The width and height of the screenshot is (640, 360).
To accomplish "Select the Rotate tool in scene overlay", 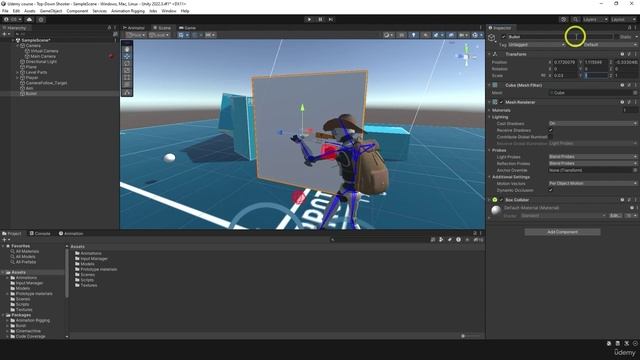I will click(127, 63).
